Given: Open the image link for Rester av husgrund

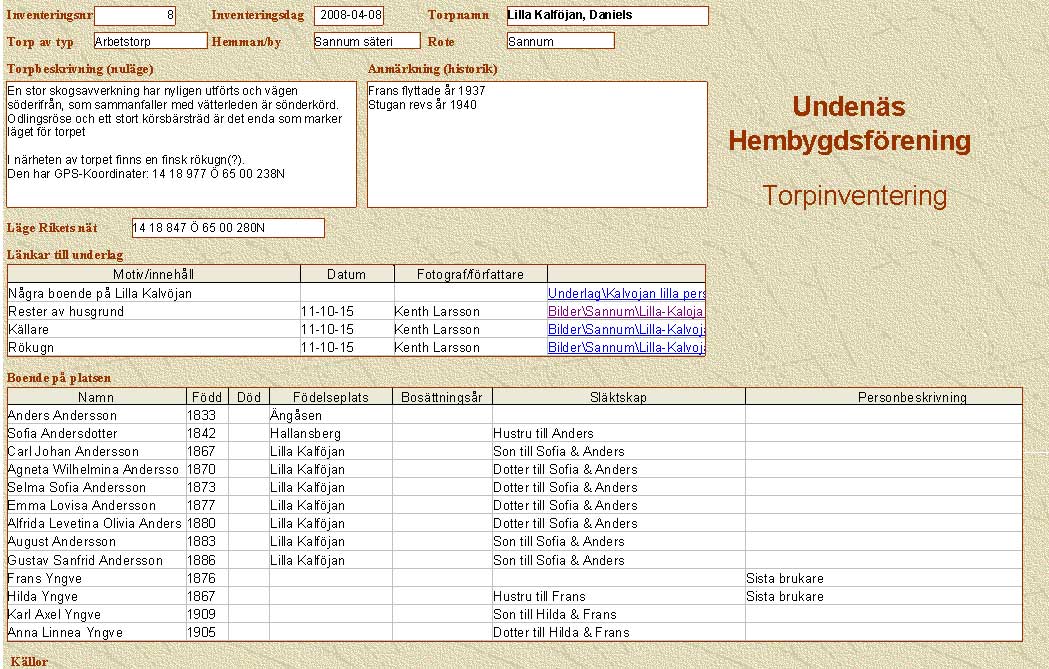Looking at the screenshot, I should (x=626, y=312).
